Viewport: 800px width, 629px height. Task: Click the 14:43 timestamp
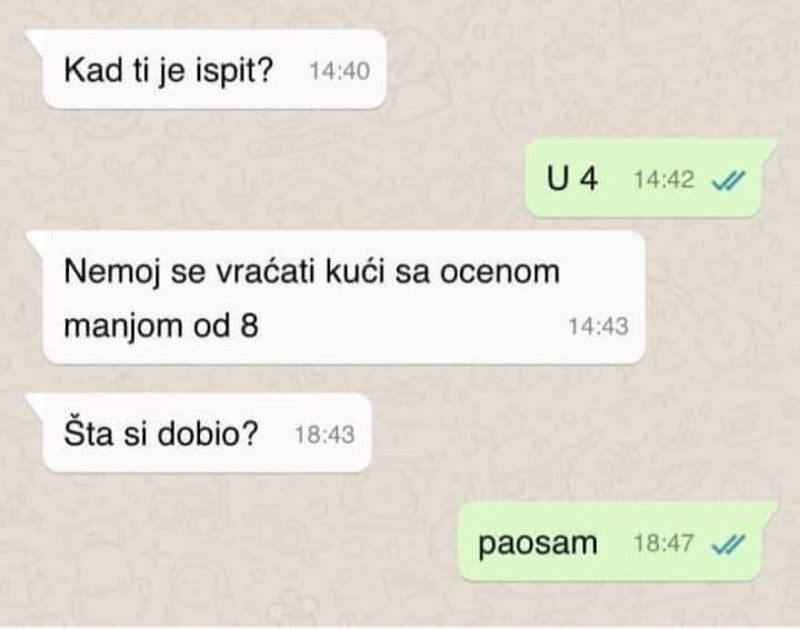pos(598,326)
